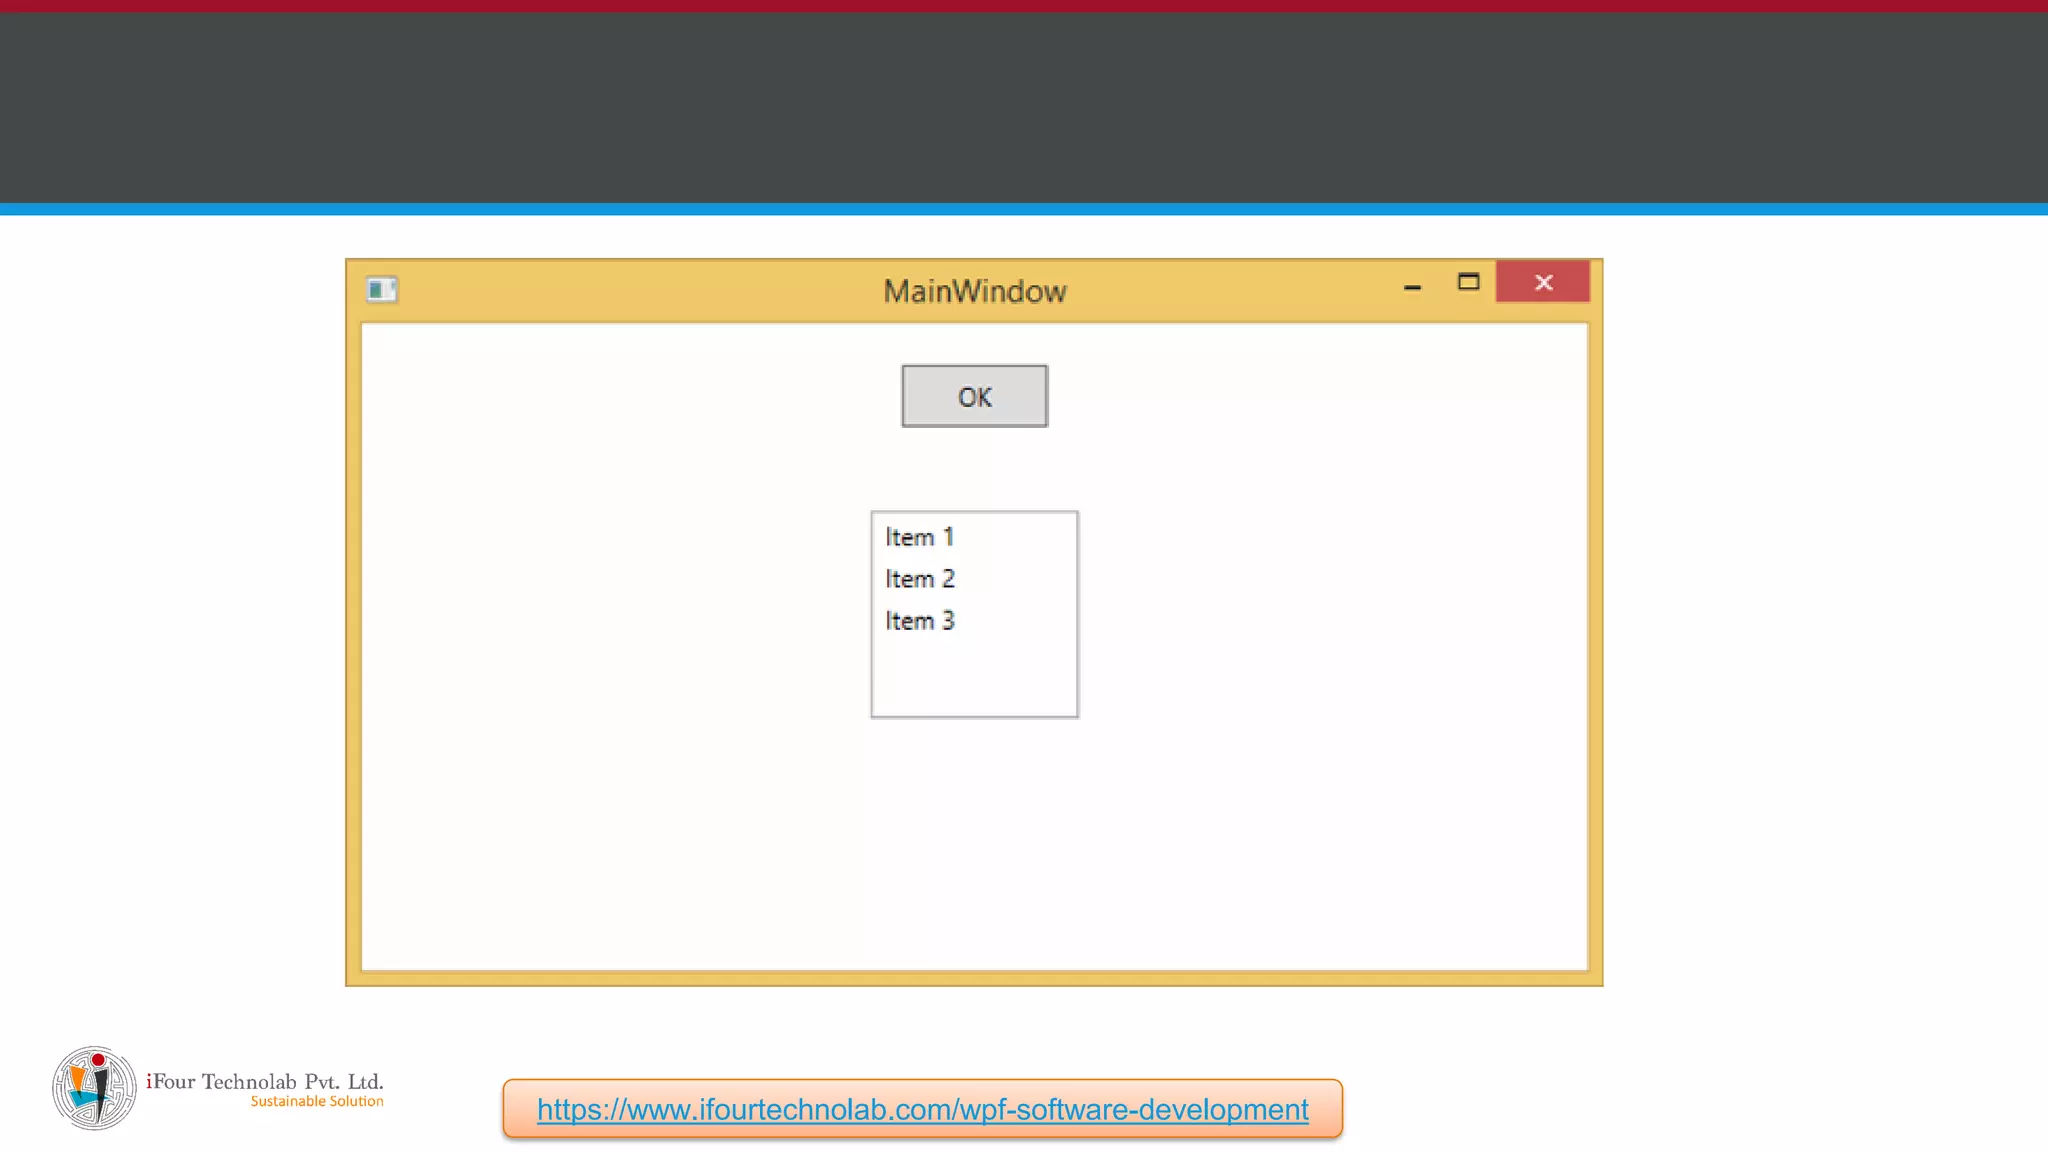This screenshot has height=1152, width=2048.
Task: Open the MainWindow system menu icon
Action: (x=382, y=289)
